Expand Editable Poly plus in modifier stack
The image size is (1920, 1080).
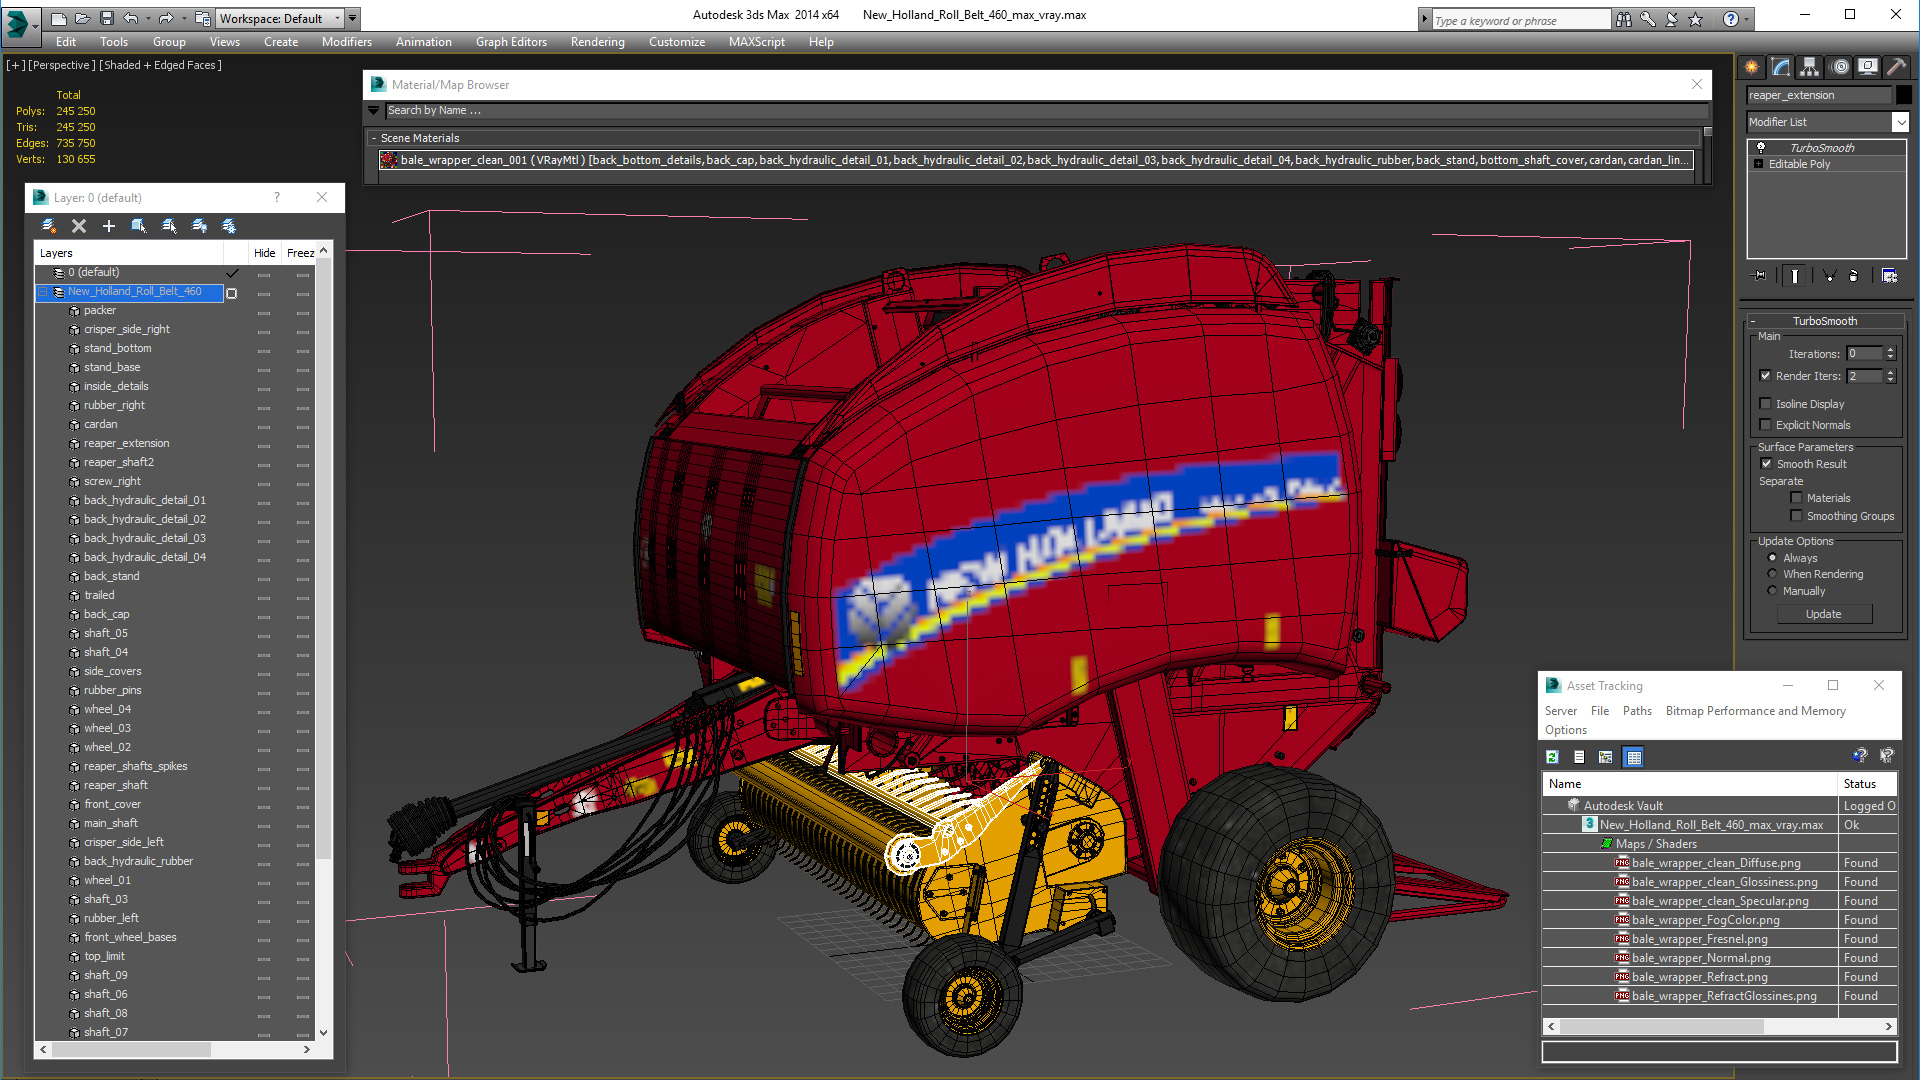pos(1758,164)
